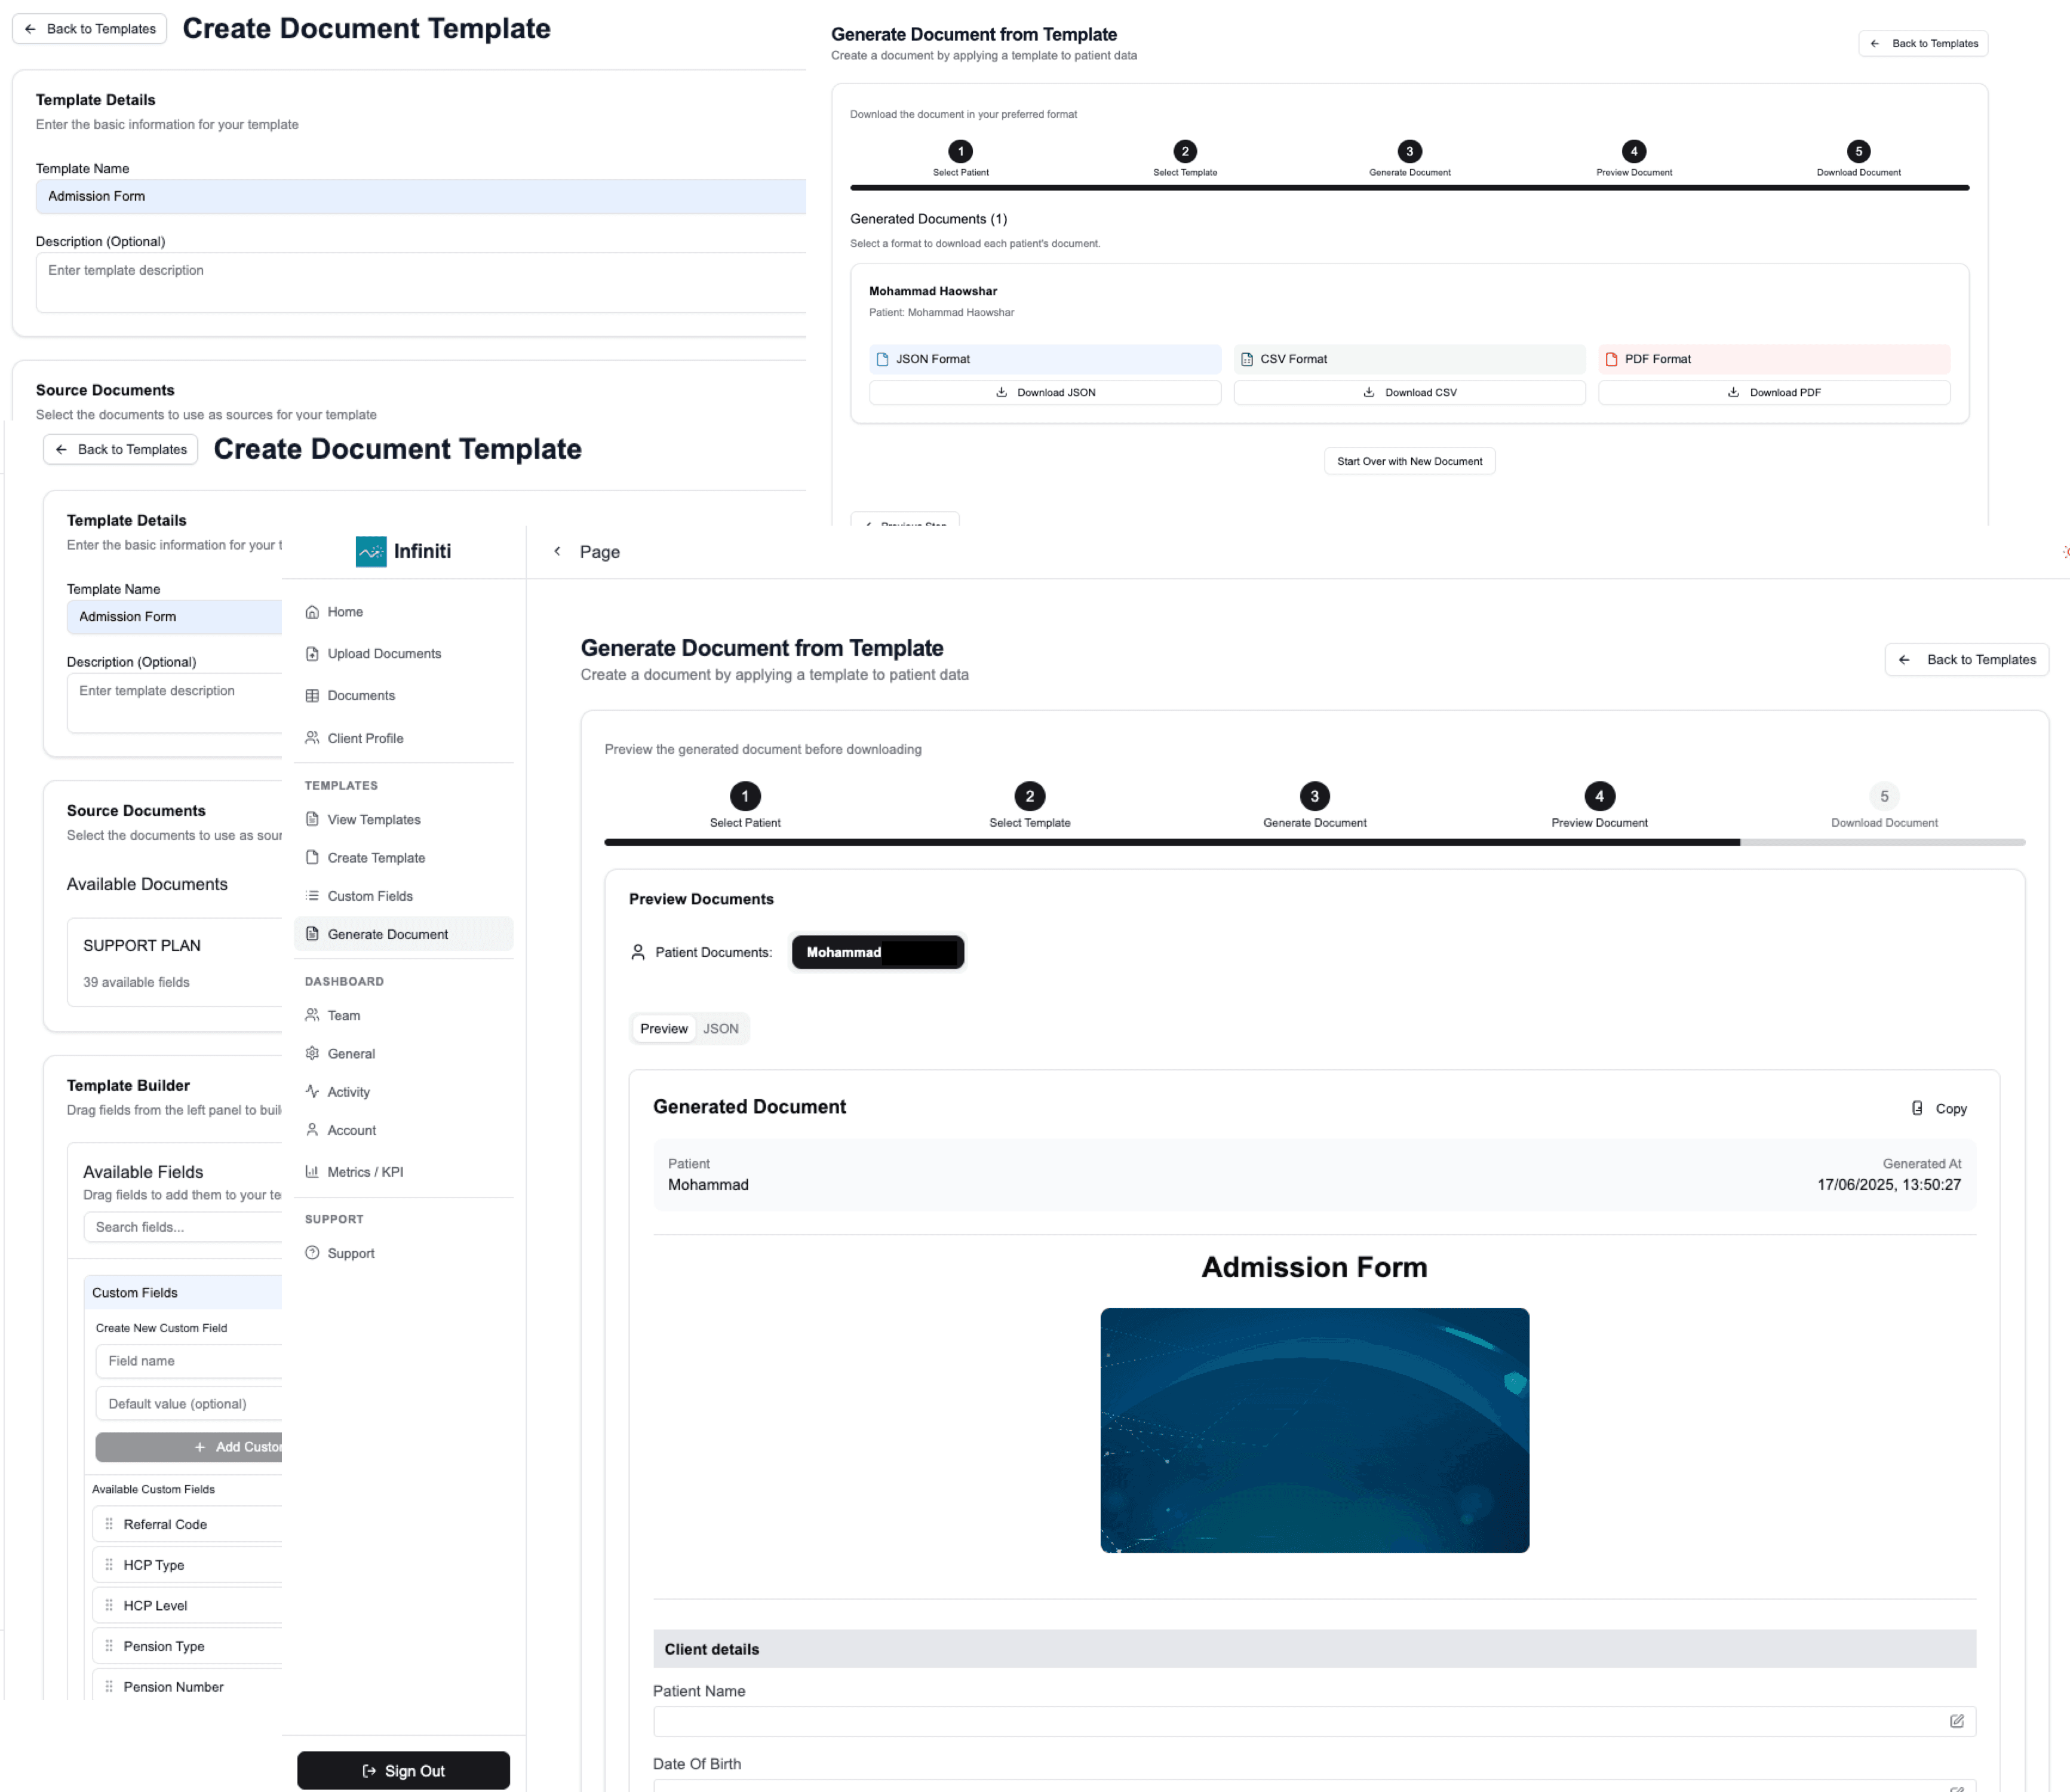This screenshot has height=1792, width=2070.
Task: Open Client Profile in sidebar
Action: point(365,738)
